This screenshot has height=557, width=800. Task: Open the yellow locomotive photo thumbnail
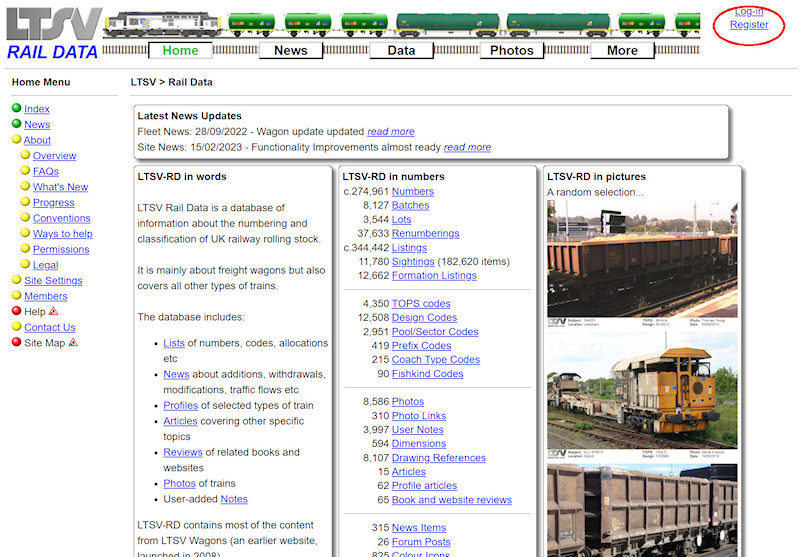pyautogui.click(x=642, y=393)
